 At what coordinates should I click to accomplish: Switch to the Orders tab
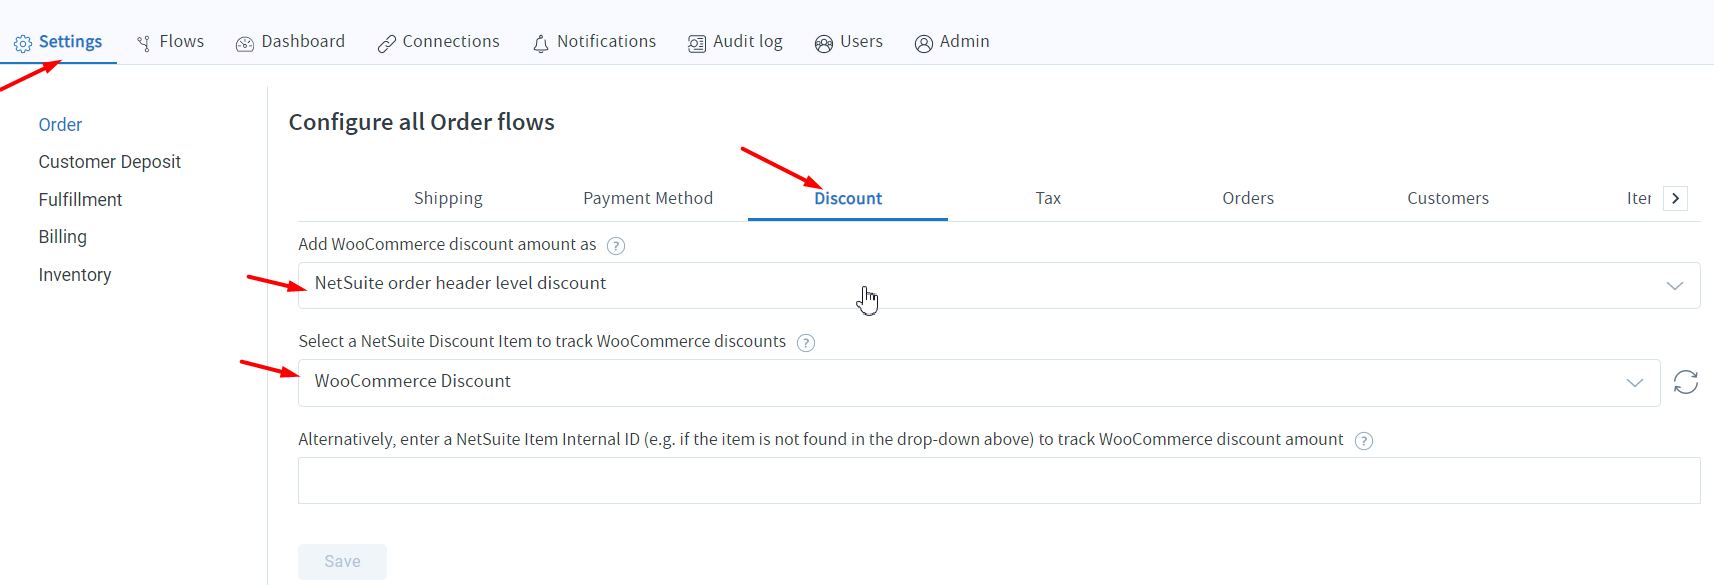pyautogui.click(x=1248, y=198)
